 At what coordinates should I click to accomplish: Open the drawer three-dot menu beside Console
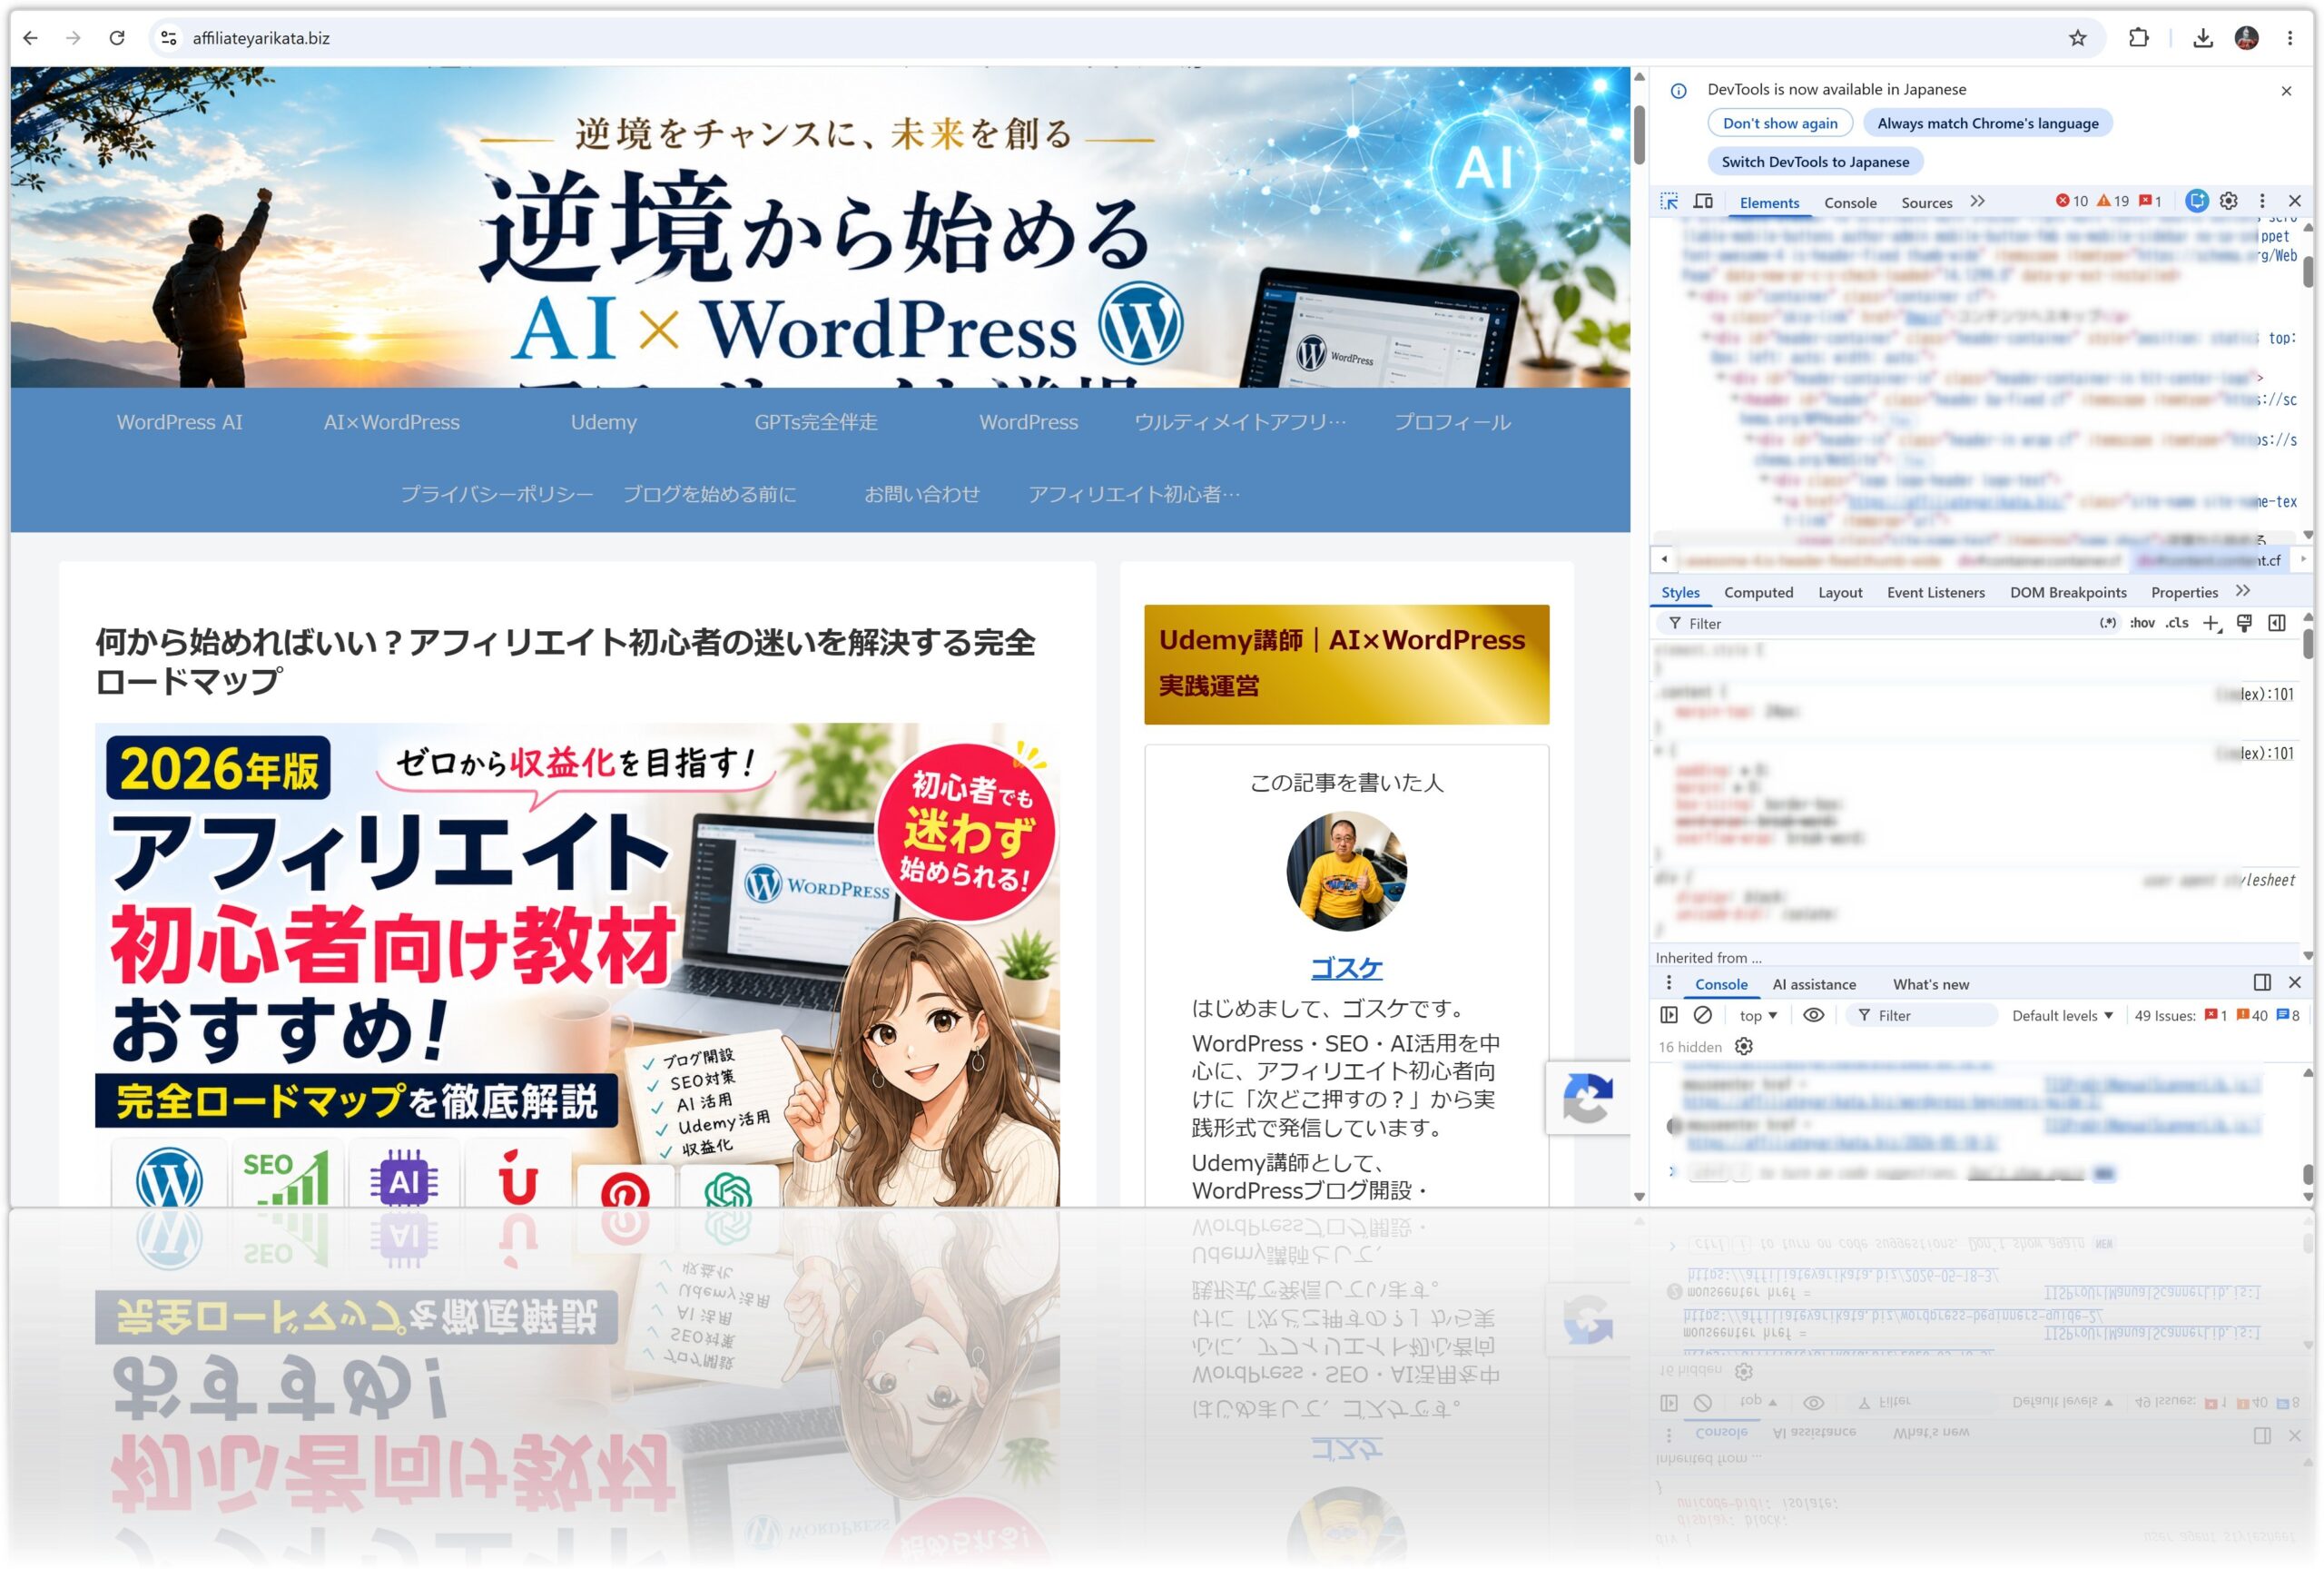1668,983
